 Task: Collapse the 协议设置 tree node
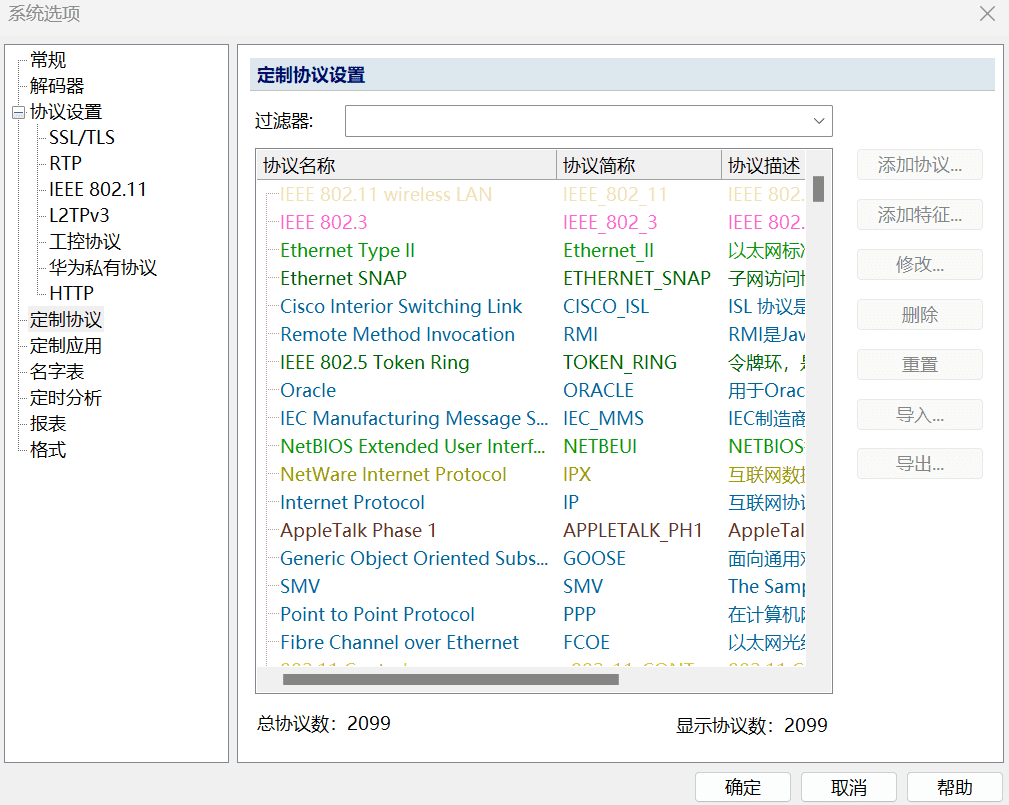pyautogui.click(x=18, y=113)
